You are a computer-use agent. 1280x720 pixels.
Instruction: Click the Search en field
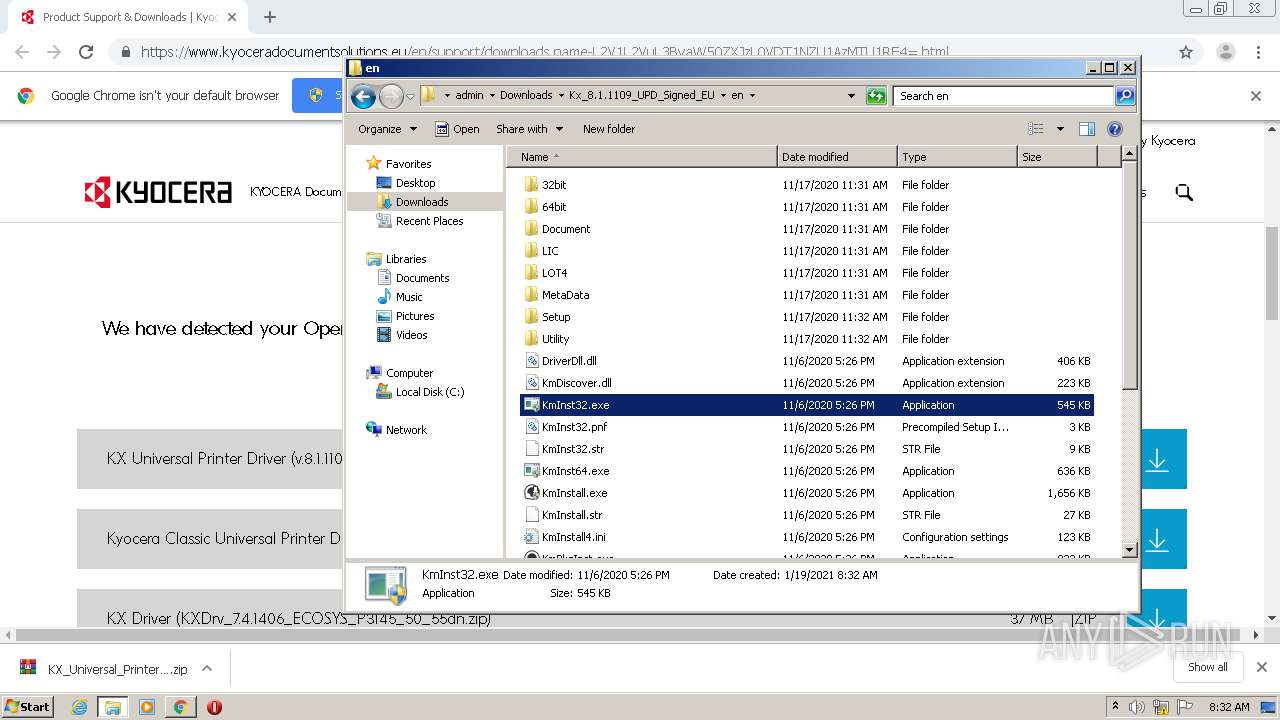(x=1003, y=96)
